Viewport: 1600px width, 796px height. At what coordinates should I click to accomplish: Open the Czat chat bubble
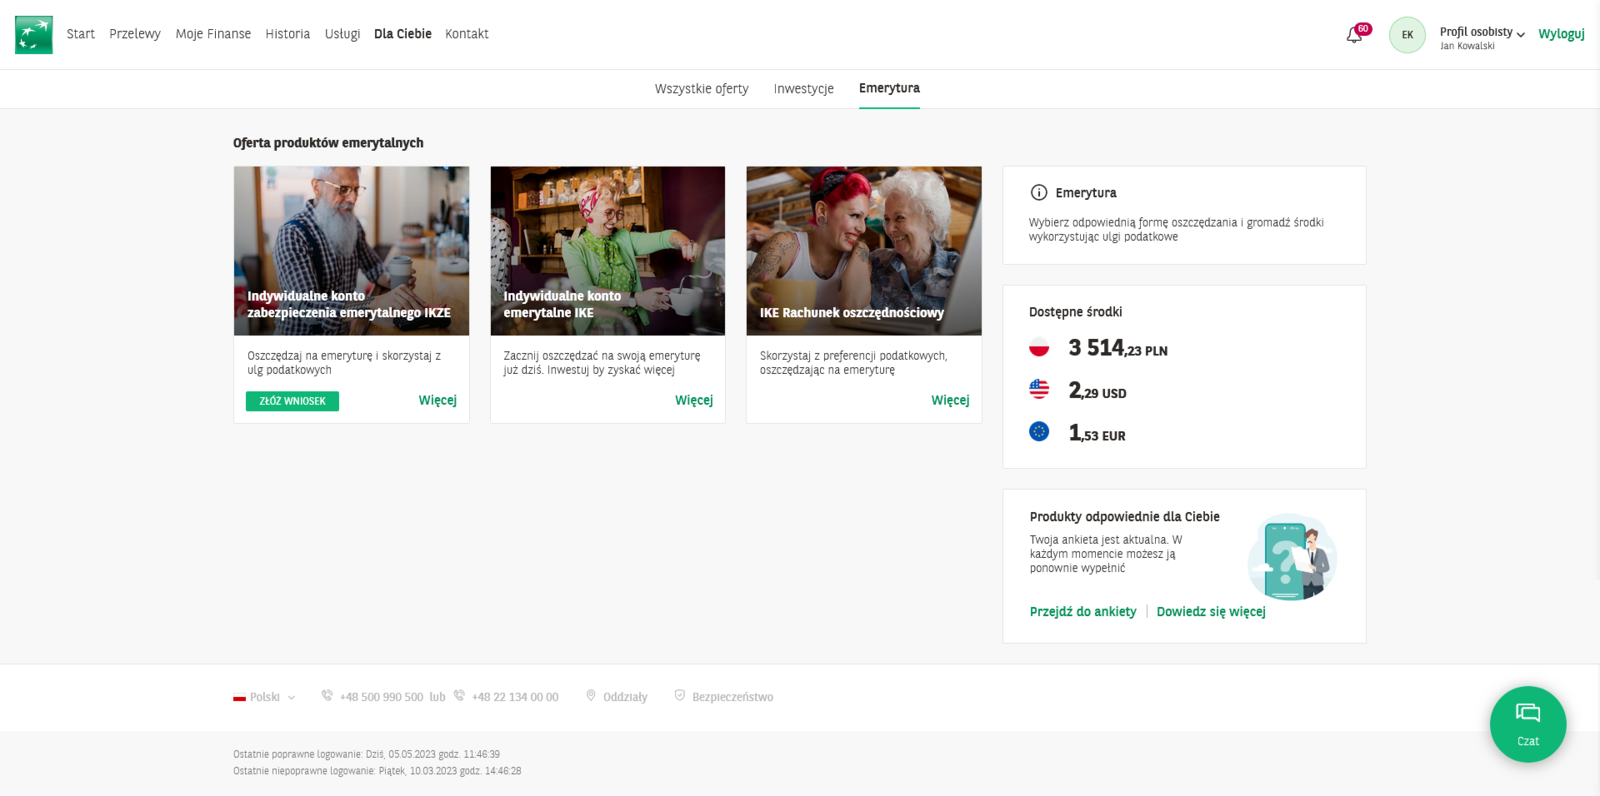click(x=1528, y=724)
